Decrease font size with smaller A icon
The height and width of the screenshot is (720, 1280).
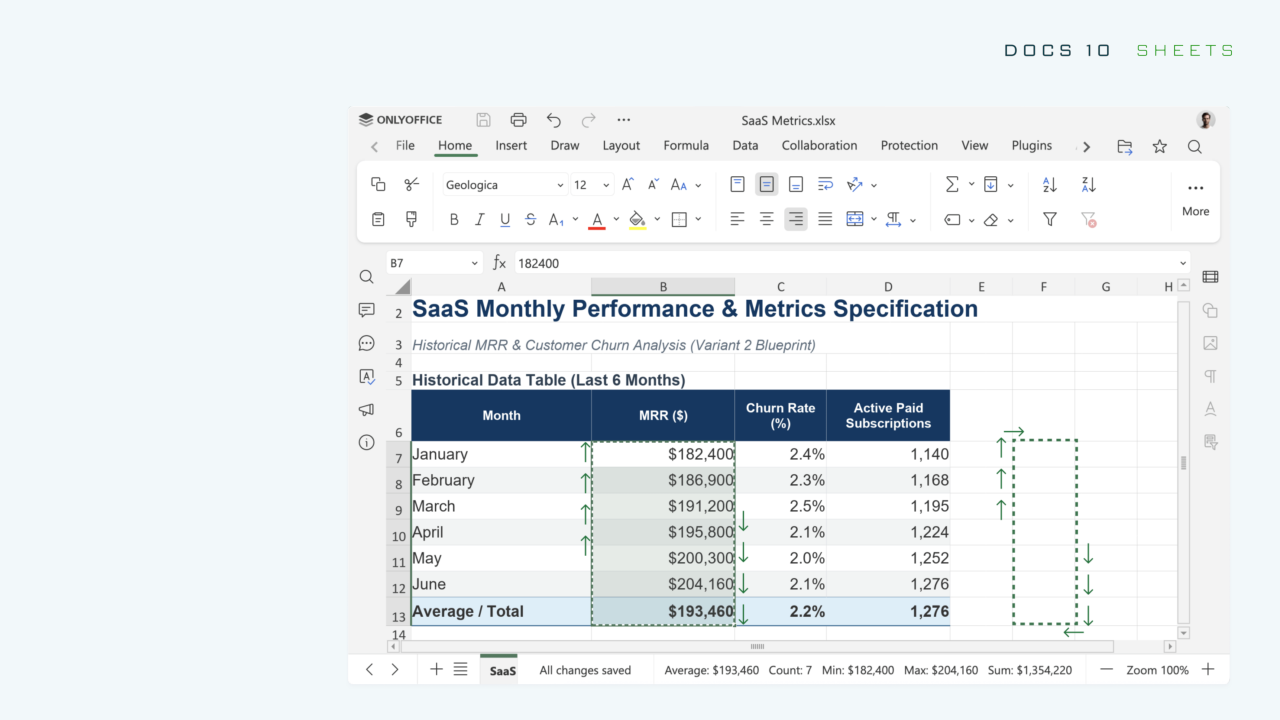[653, 184]
